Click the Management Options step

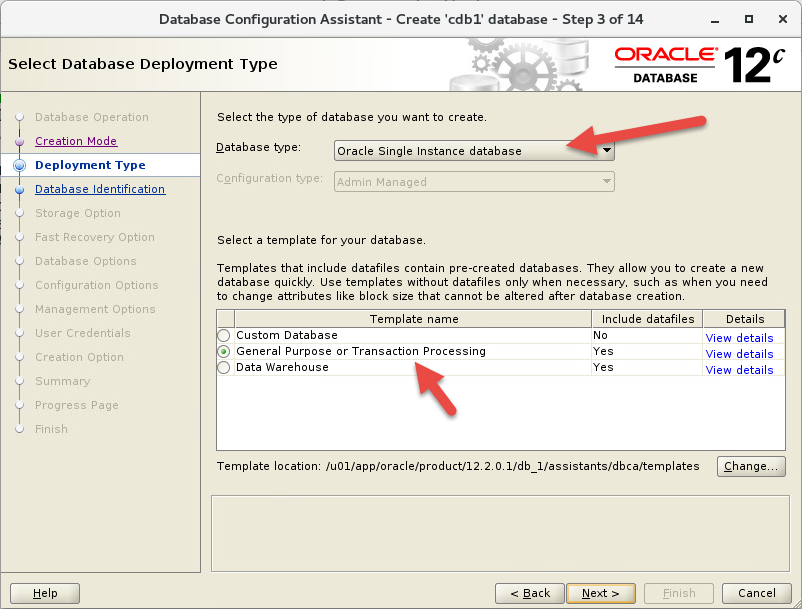[x=95, y=309]
